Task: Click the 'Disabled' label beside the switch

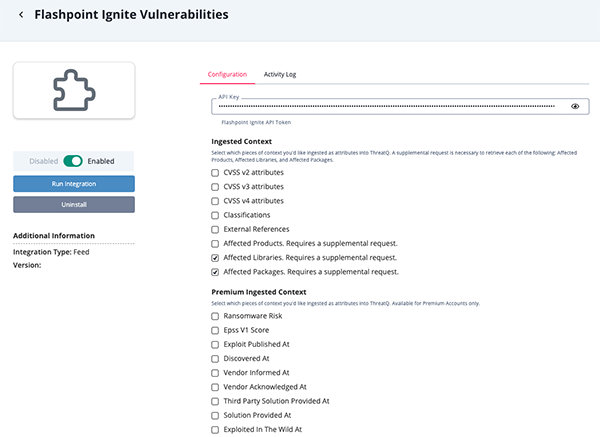Action: (44, 161)
